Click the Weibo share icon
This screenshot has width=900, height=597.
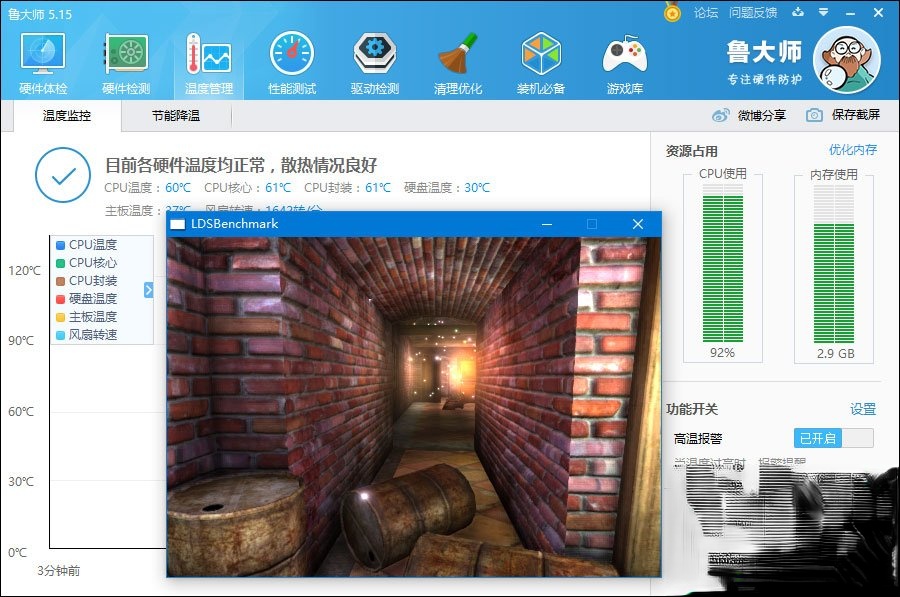click(x=720, y=115)
